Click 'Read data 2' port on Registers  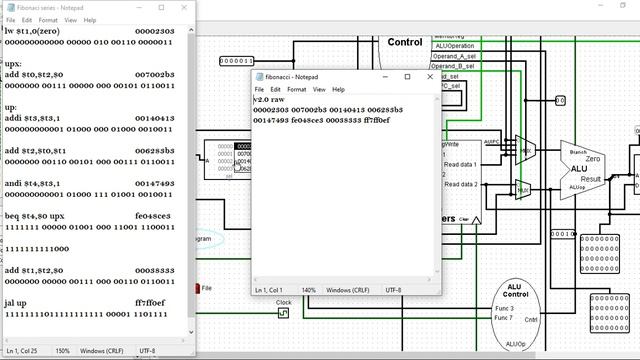[x=461, y=184]
